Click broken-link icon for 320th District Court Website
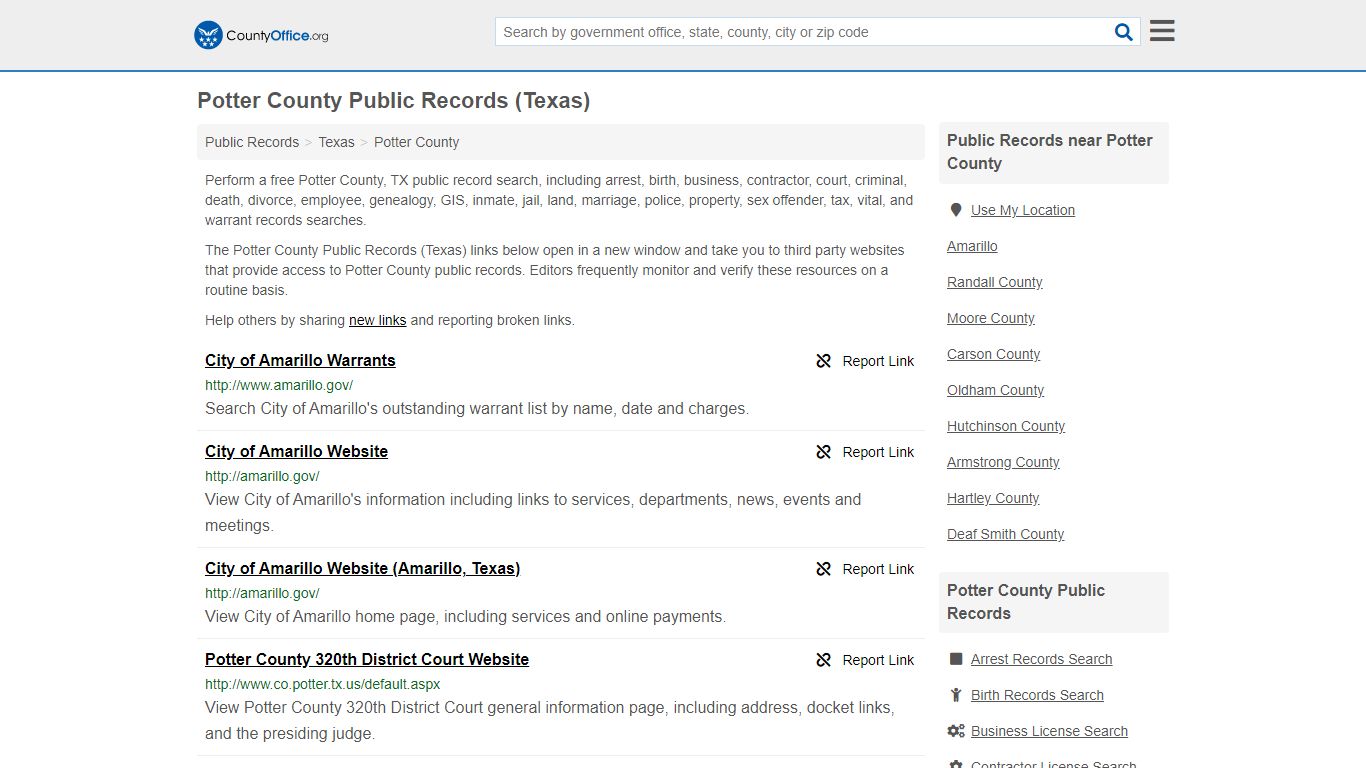Screen dimensions: 1366x768 point(823,660)
